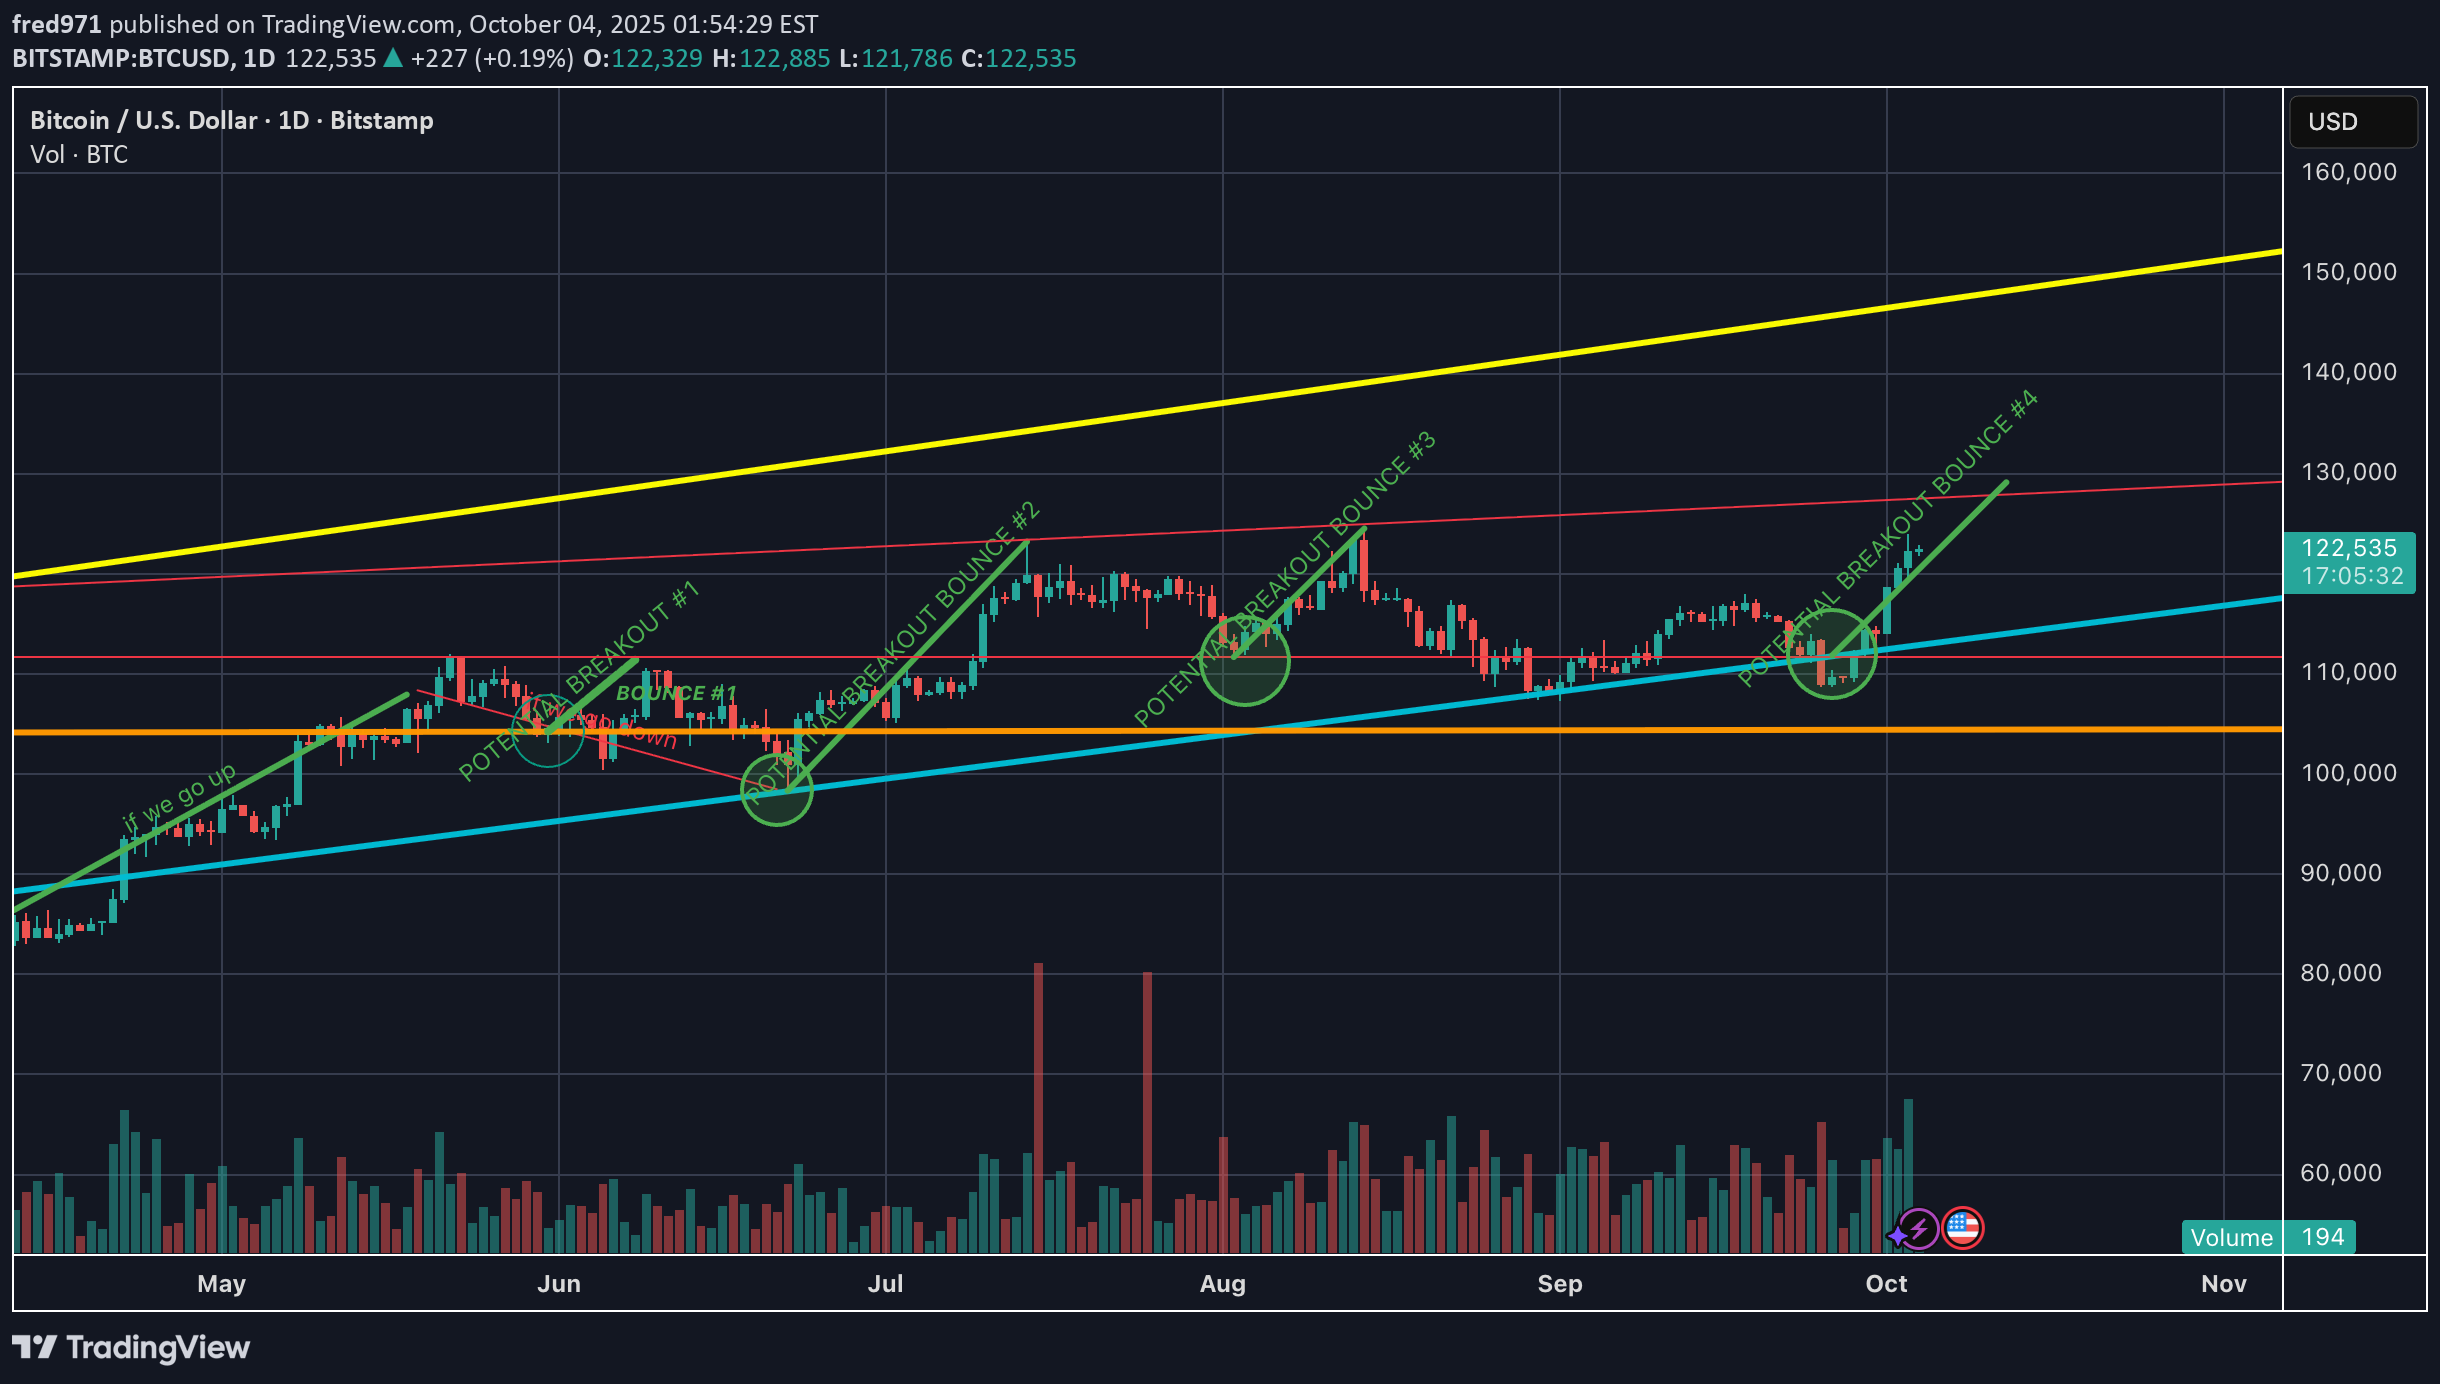Screen dimensions: 2440x1384
Task: Toggle visibility of the Volume pane value 194
Action: click(2322, 1237)
